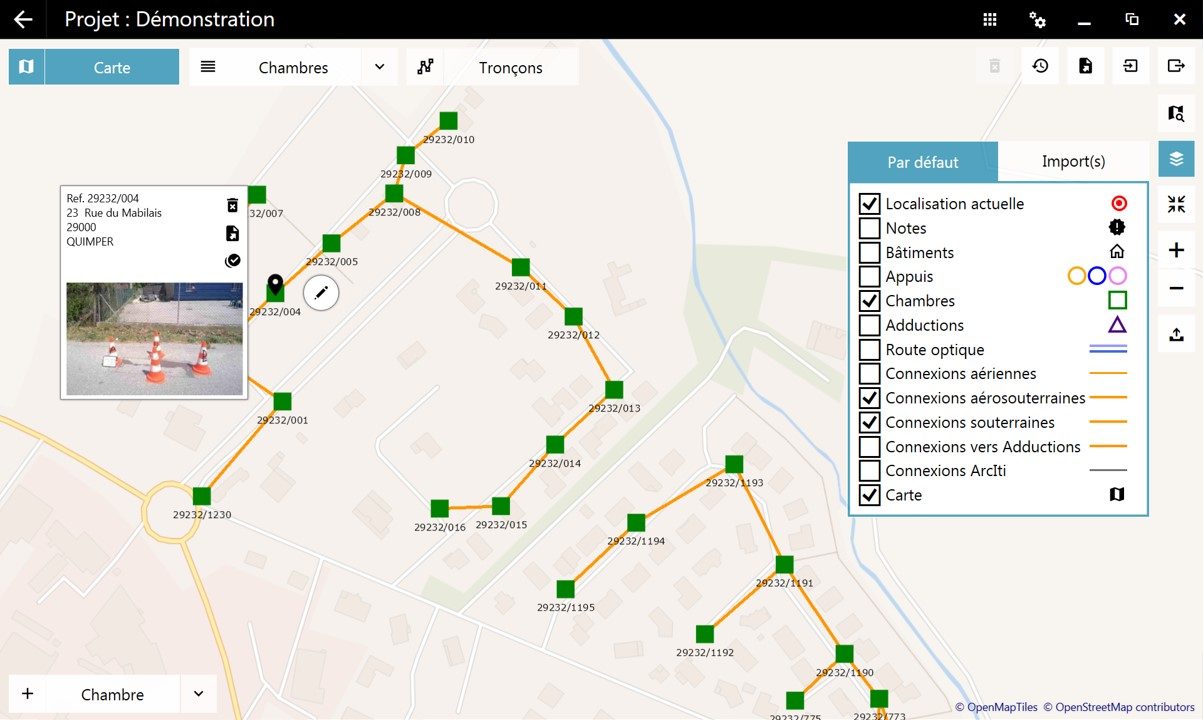
Task: Zoom out with the minus button
Action: (x=1176, y=290)
